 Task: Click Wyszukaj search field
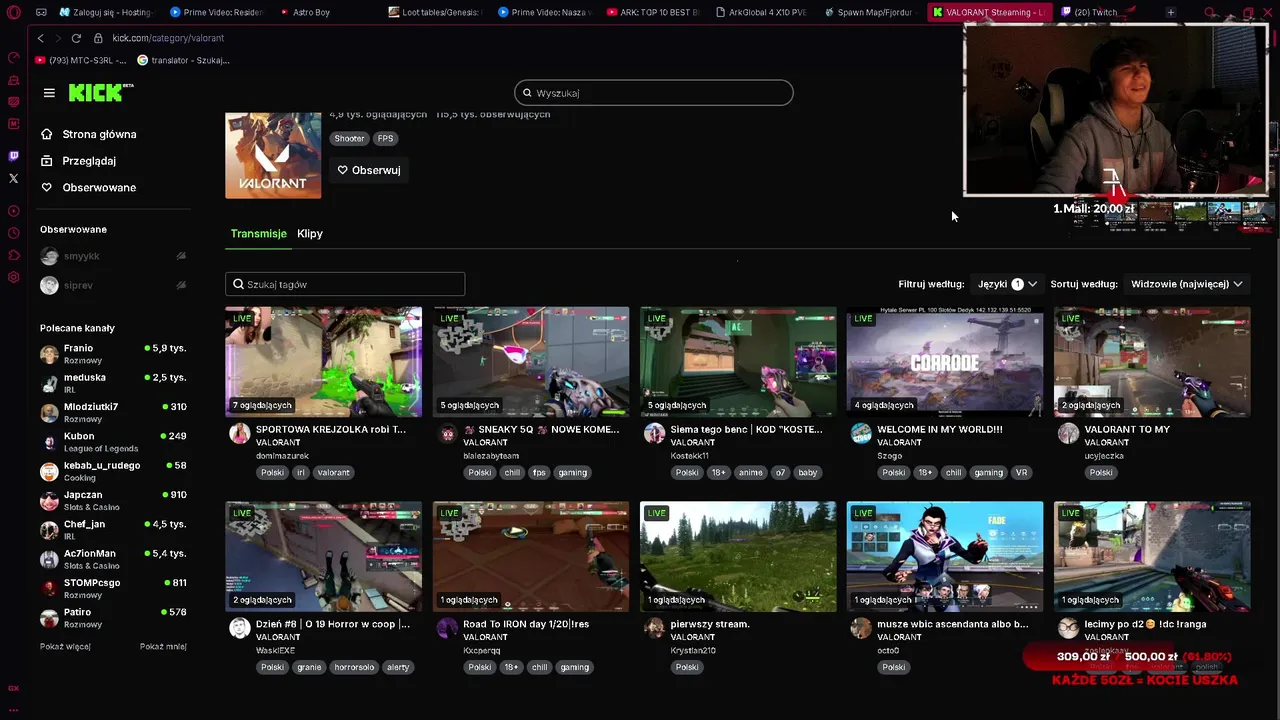coord(654,93)
